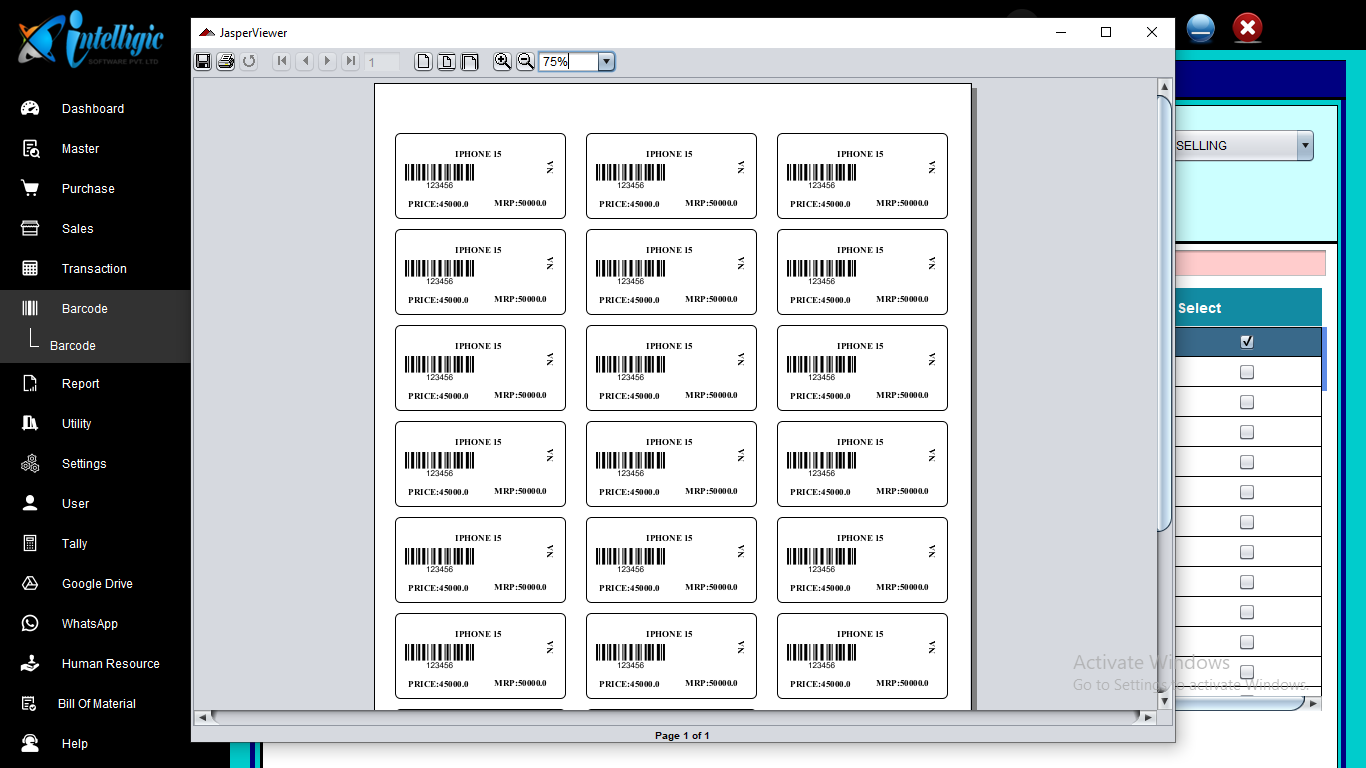Select the fit page view icon

(446, 62)
